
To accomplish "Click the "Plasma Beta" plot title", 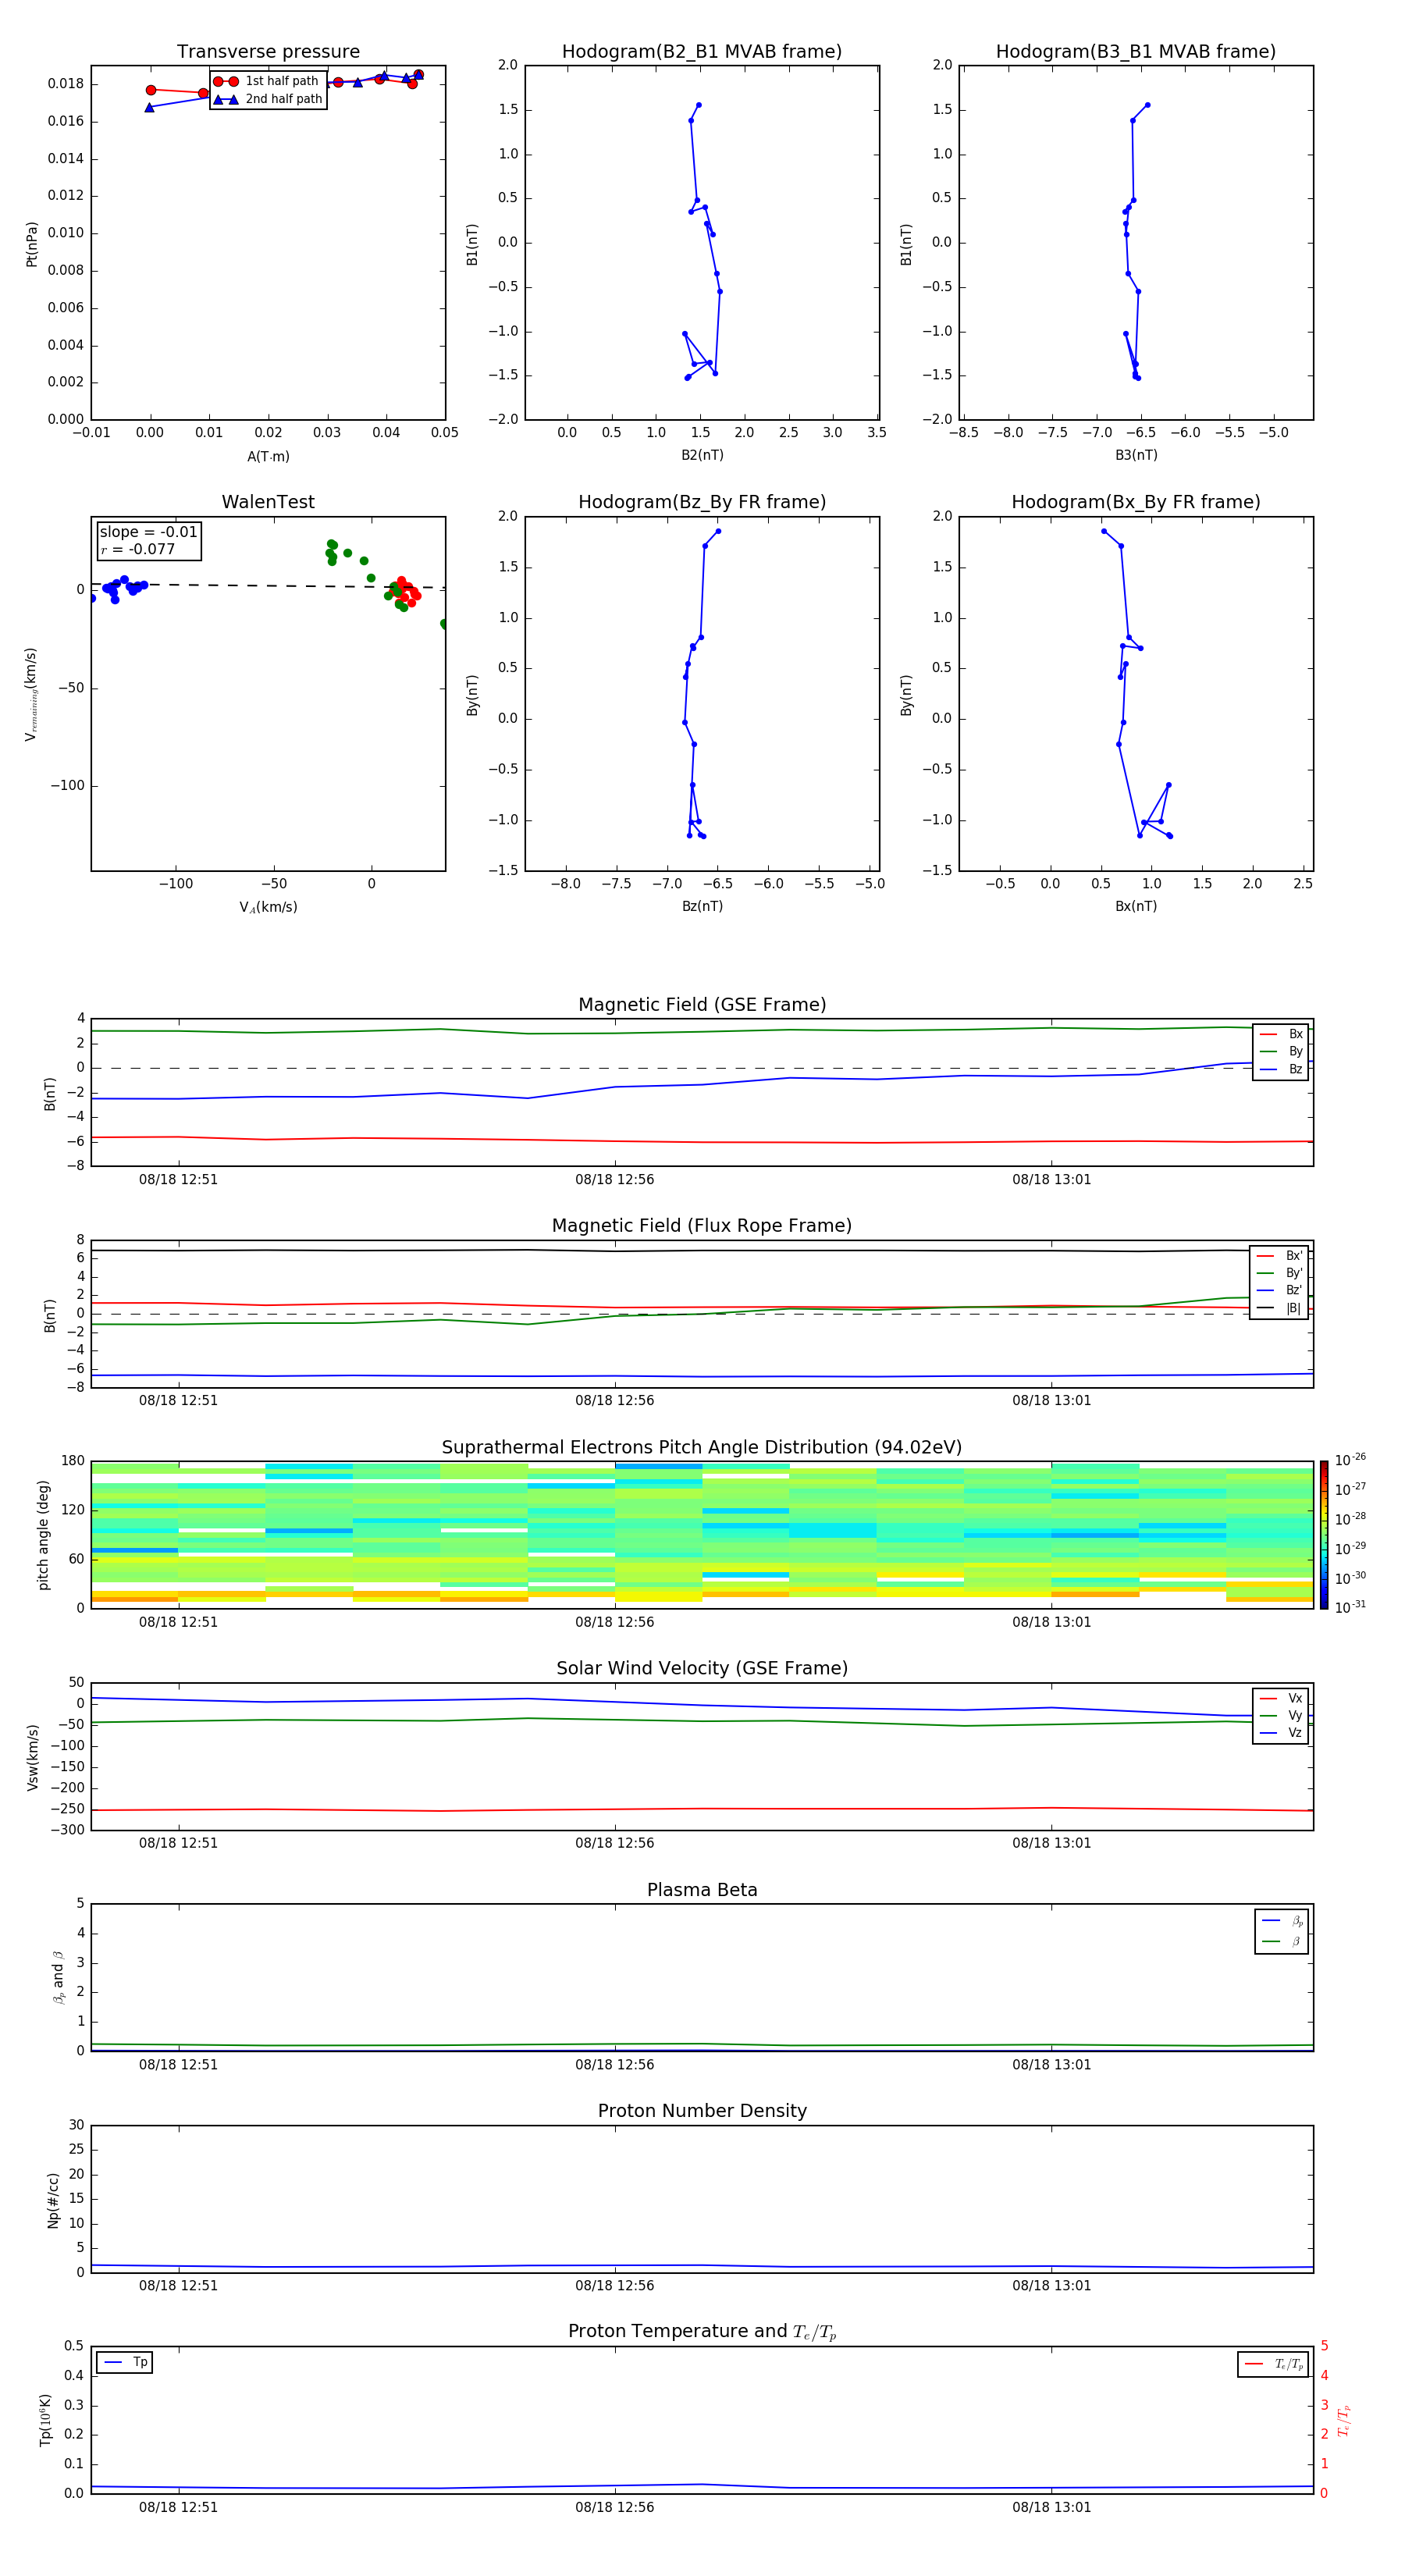I will tap(702, 1890).
